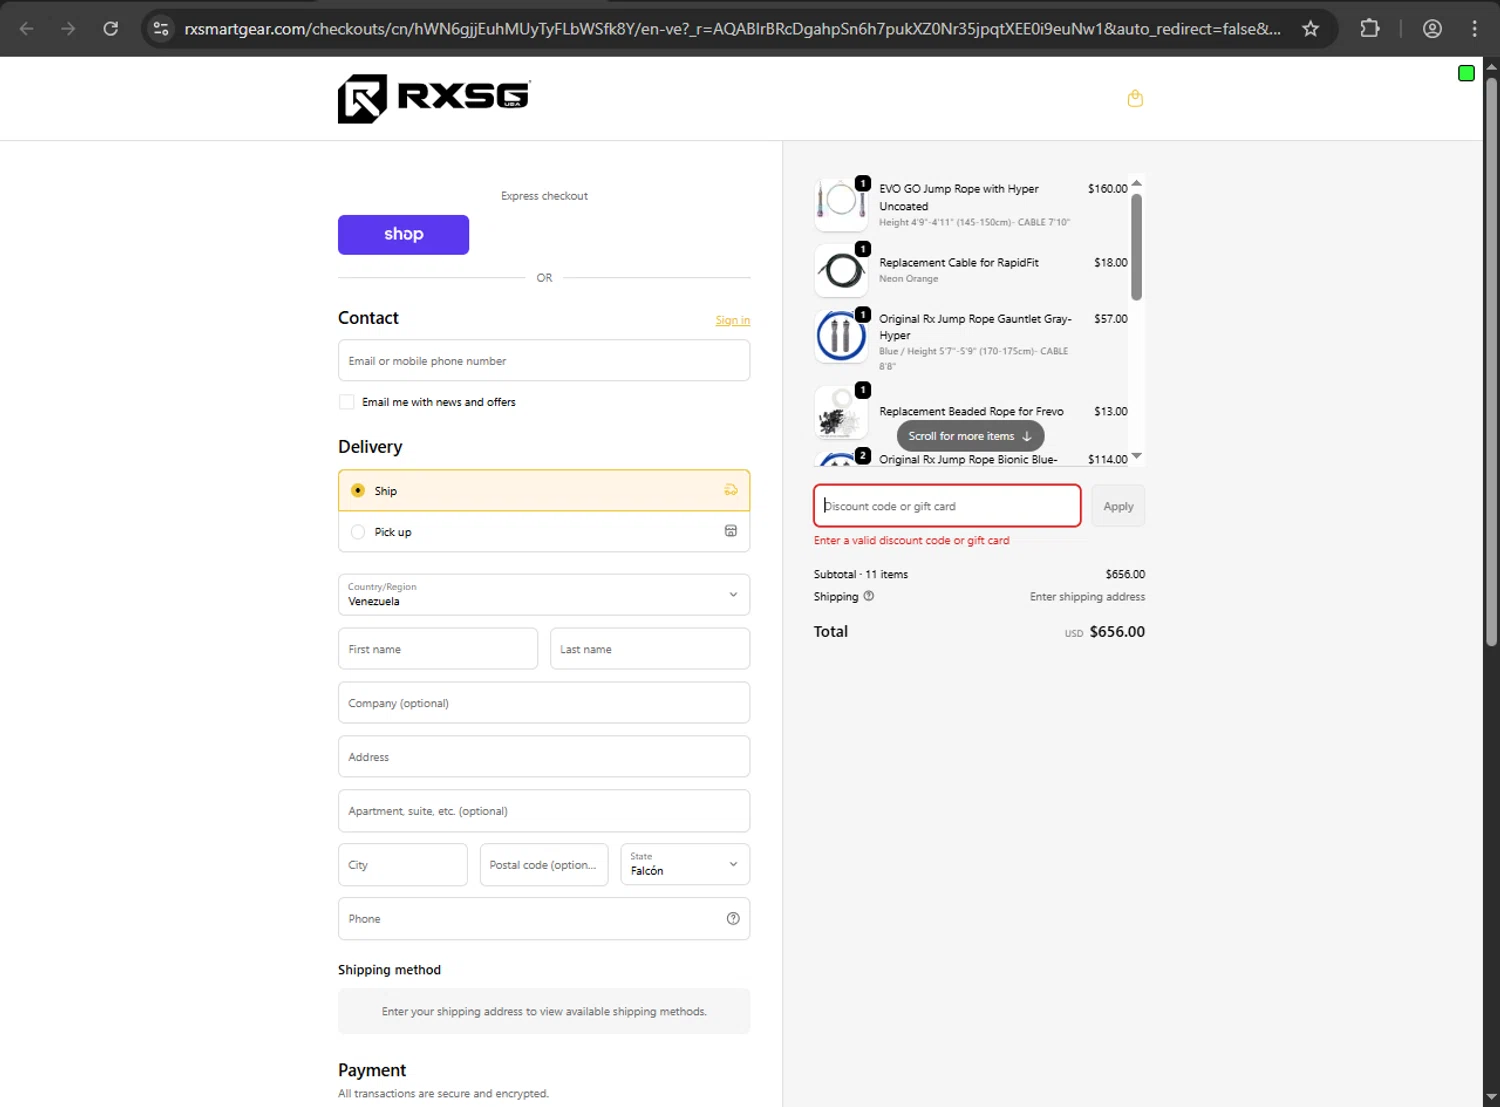
Task: Click the order summary scrollbar thumb
Action: click(1136, 247)
